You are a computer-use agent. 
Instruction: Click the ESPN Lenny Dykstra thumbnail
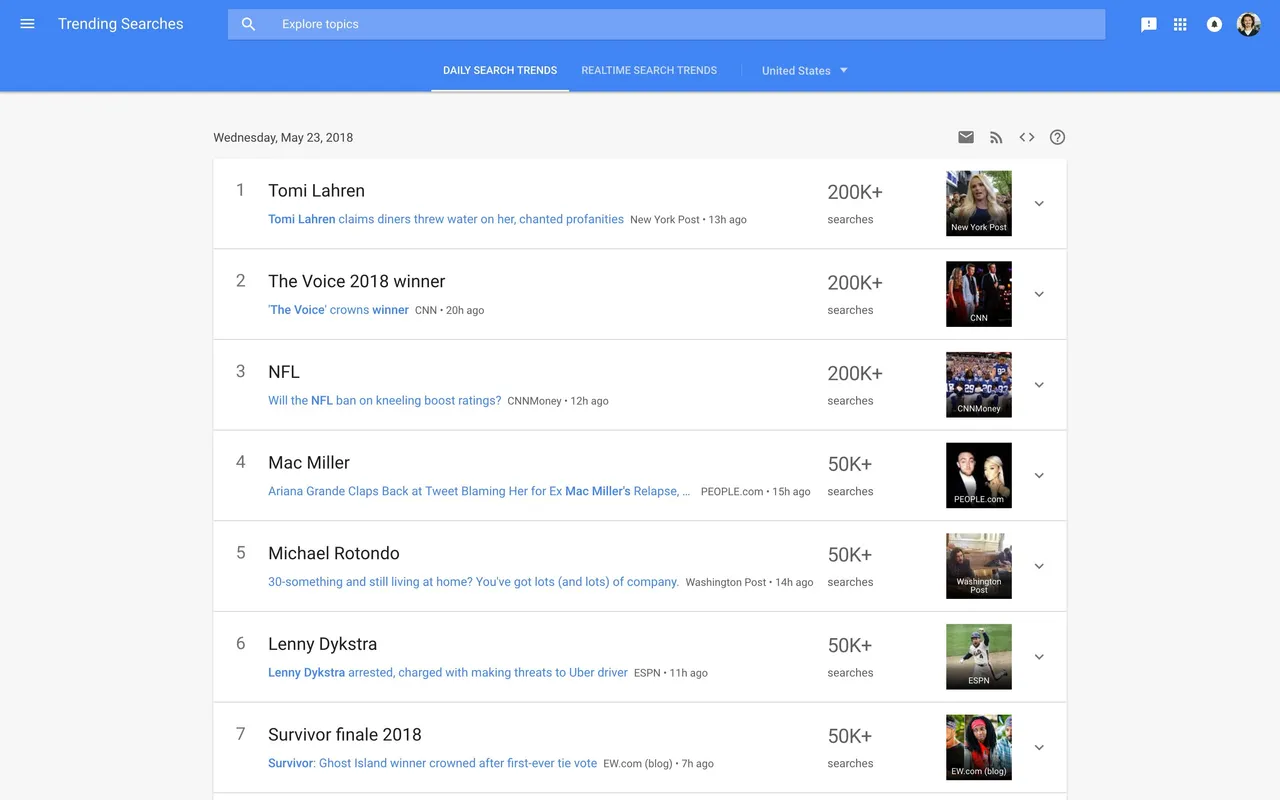point(979,657)
